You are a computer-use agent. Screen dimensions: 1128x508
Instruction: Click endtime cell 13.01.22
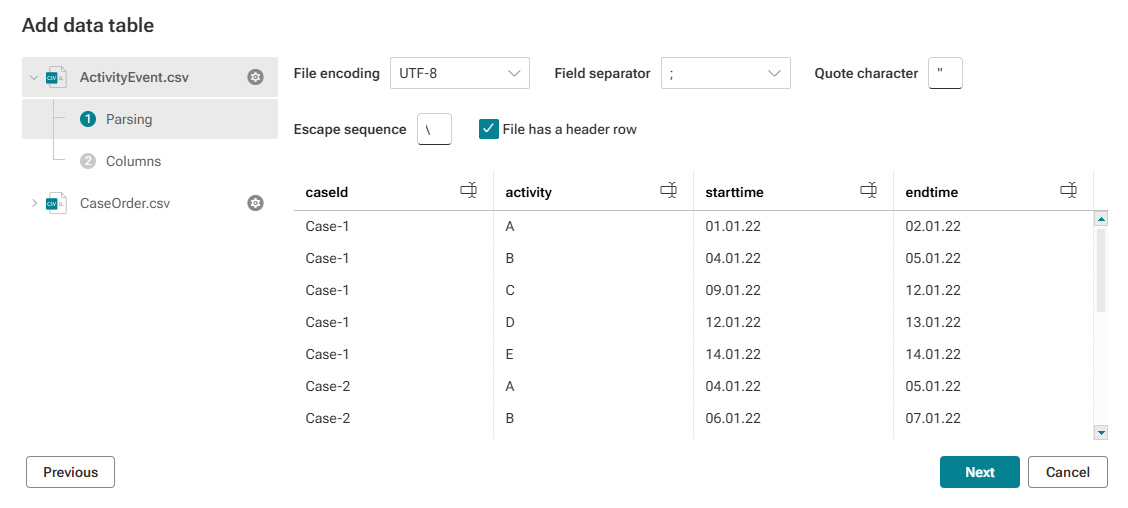click(933, 322)
